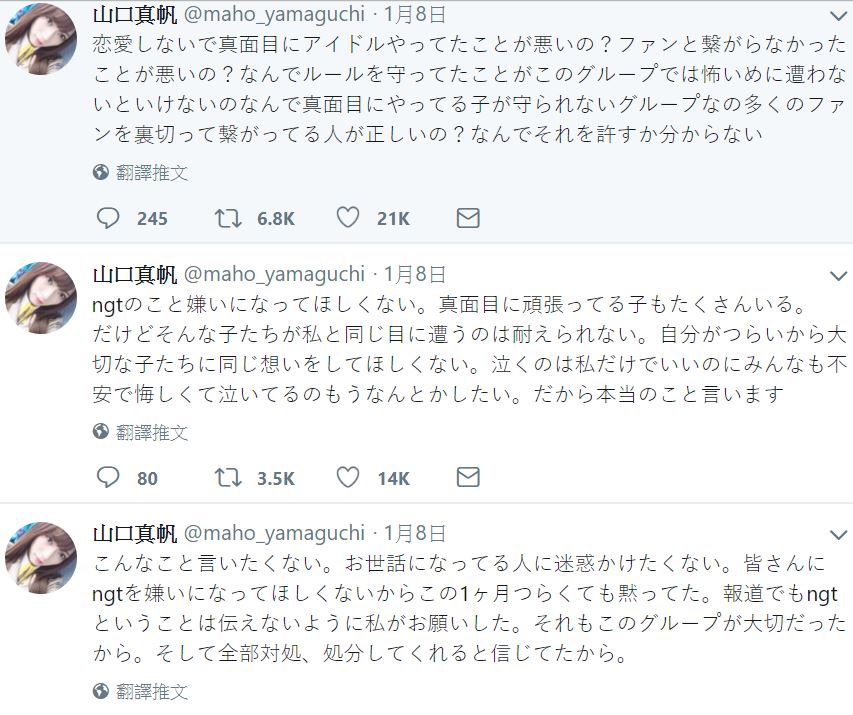The height and width of the screenshot is (715, 853).
Task: Like the tweet with 14K likes
Action: pyautogui.click(x=348, y=478)
